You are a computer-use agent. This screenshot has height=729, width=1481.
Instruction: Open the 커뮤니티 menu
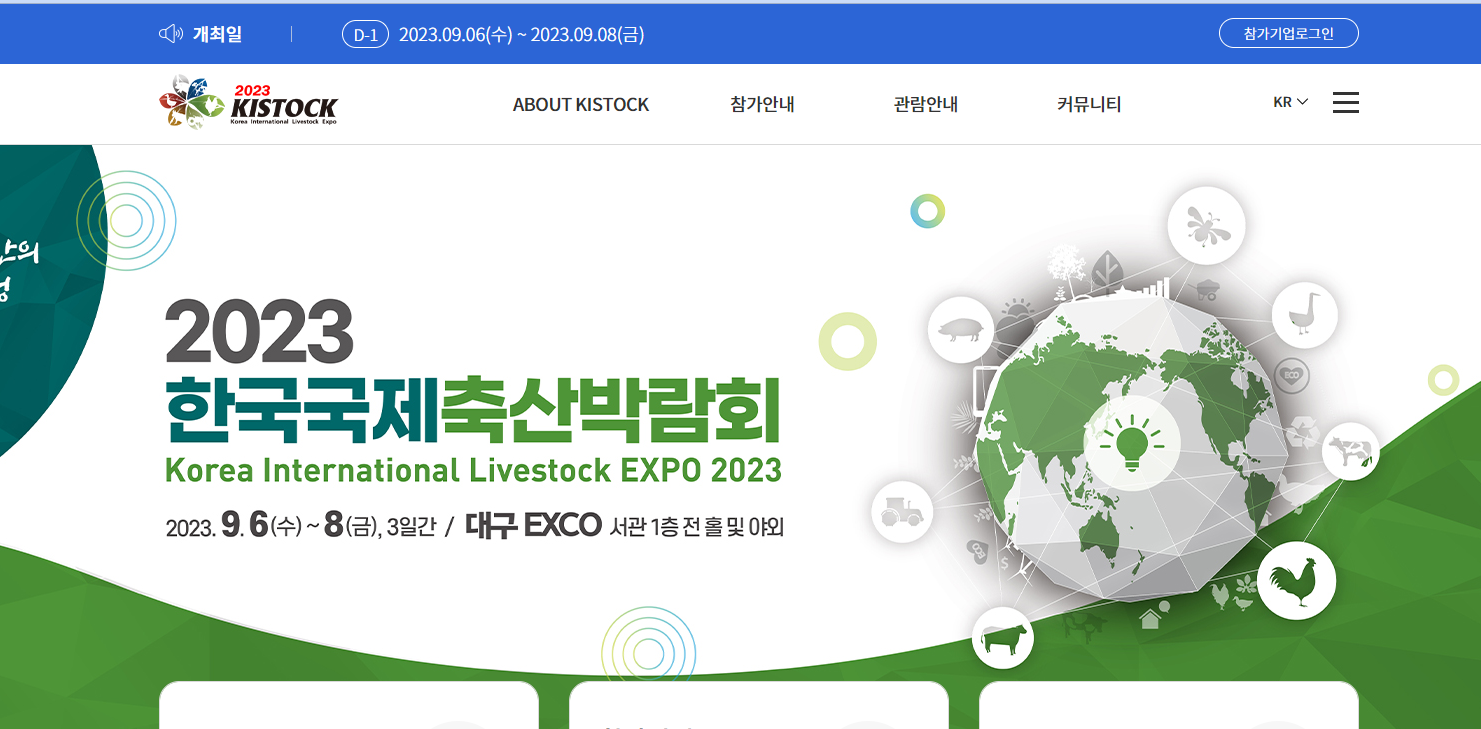[x=1089, y=104]
